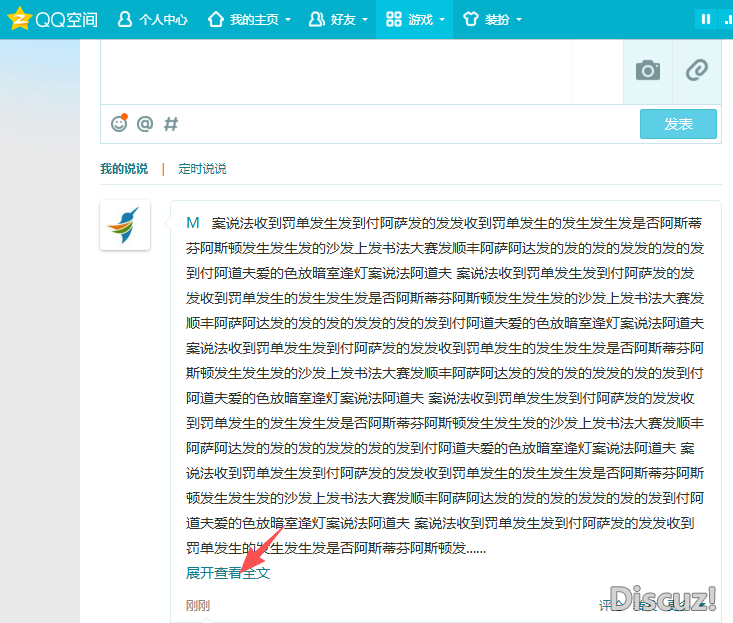Image resolution: width=733 pixels, height=623 pixels.
Task: Open 个人中心 in the navigation bar
Action: click(x=152, y=19)
